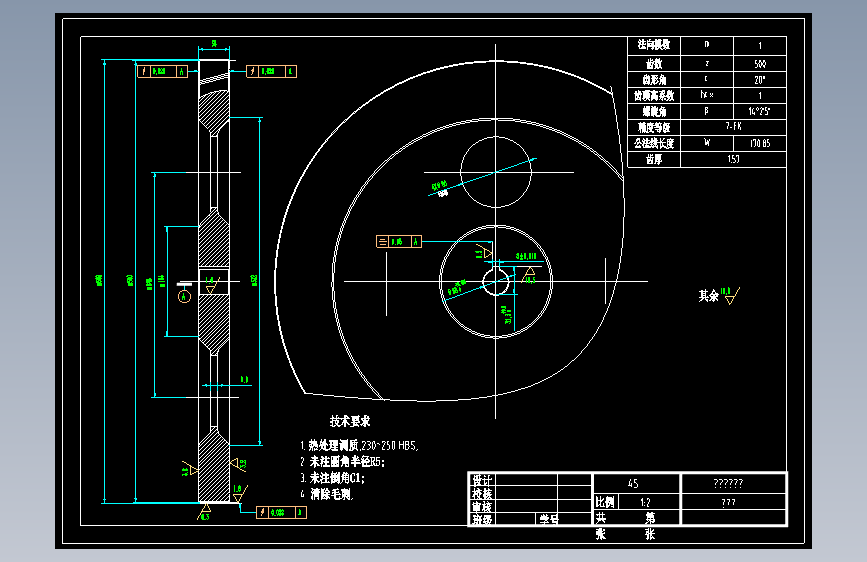Click the symbol 'z' in the 齿数 row

(x=707, y=63)
